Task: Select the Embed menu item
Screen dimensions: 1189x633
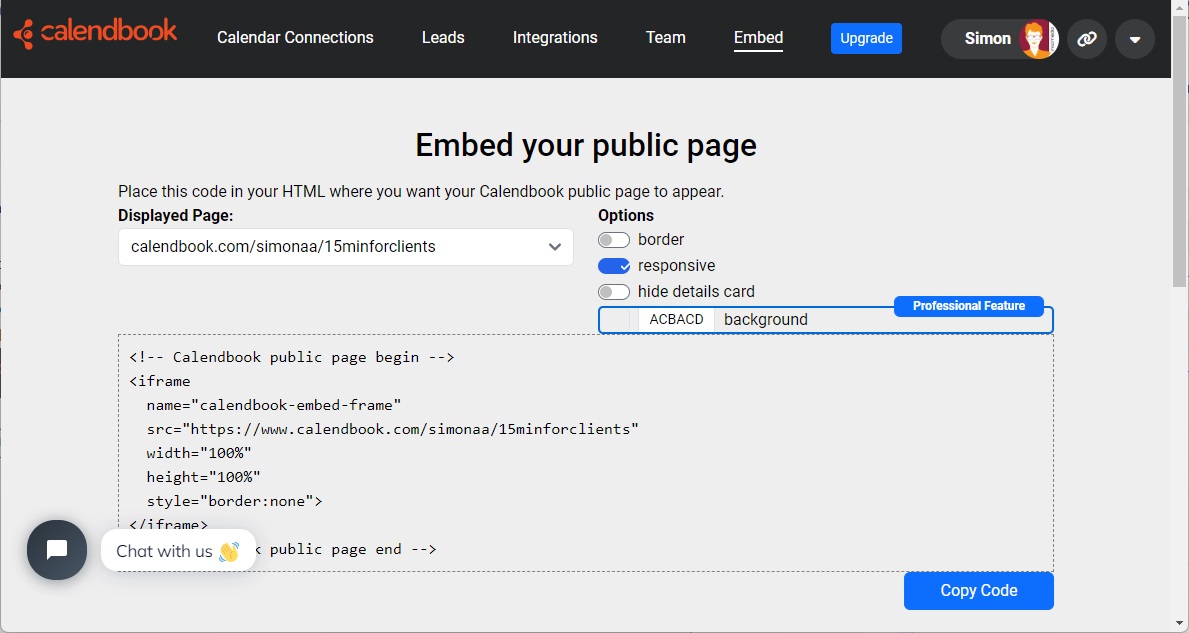Action: tap(758, 38)
